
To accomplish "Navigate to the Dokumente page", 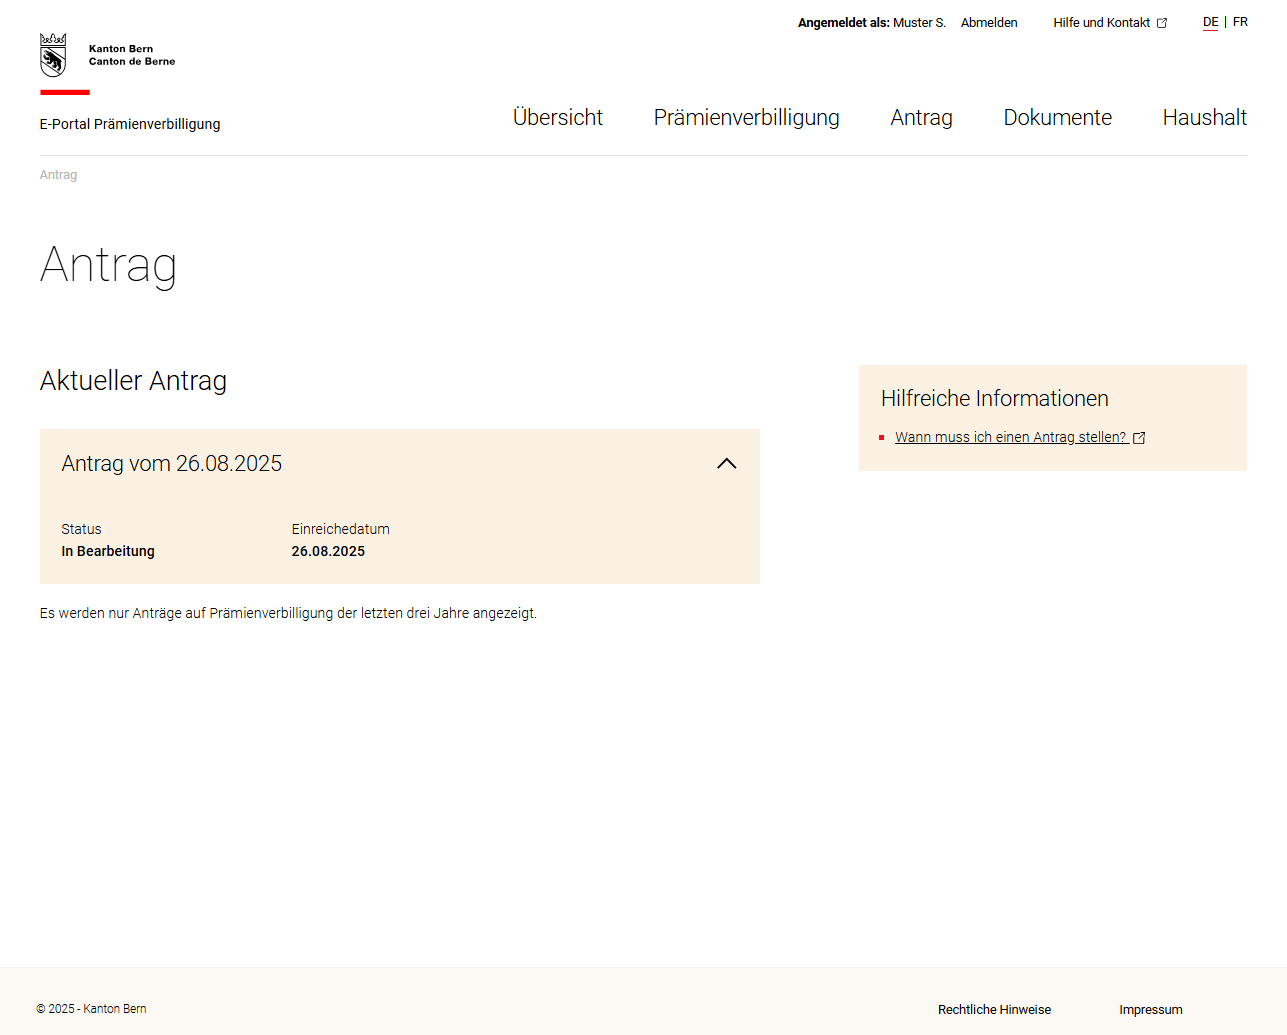I will click(x=1057, y=117).
